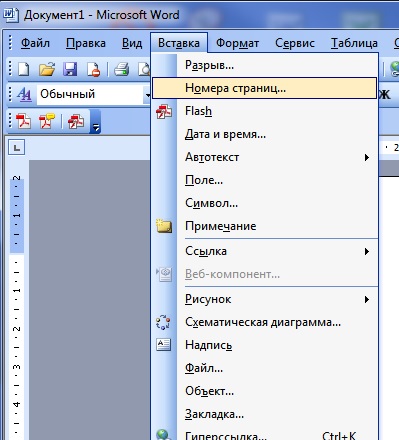
Task: Open the Правка menu
Action: pyautogui.click(x=86, y=43)
